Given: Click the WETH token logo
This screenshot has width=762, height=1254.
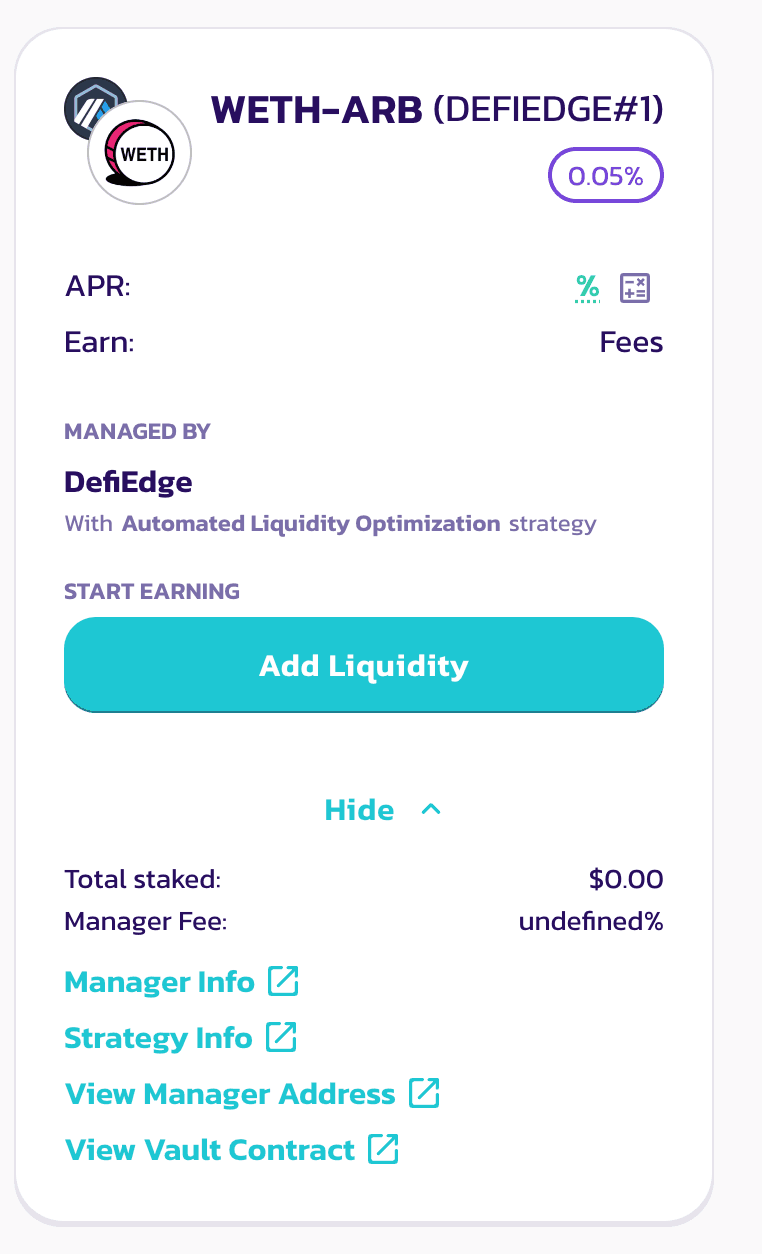Looking at the screenshot, I should [140, 154].
